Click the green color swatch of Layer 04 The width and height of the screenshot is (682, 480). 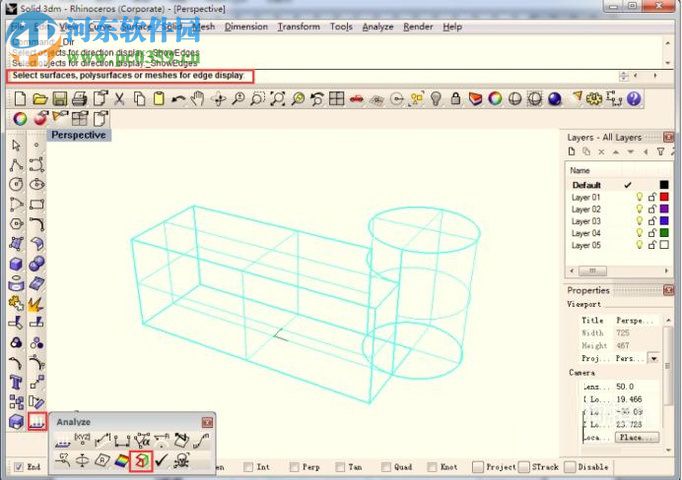(x=664, y=233)
